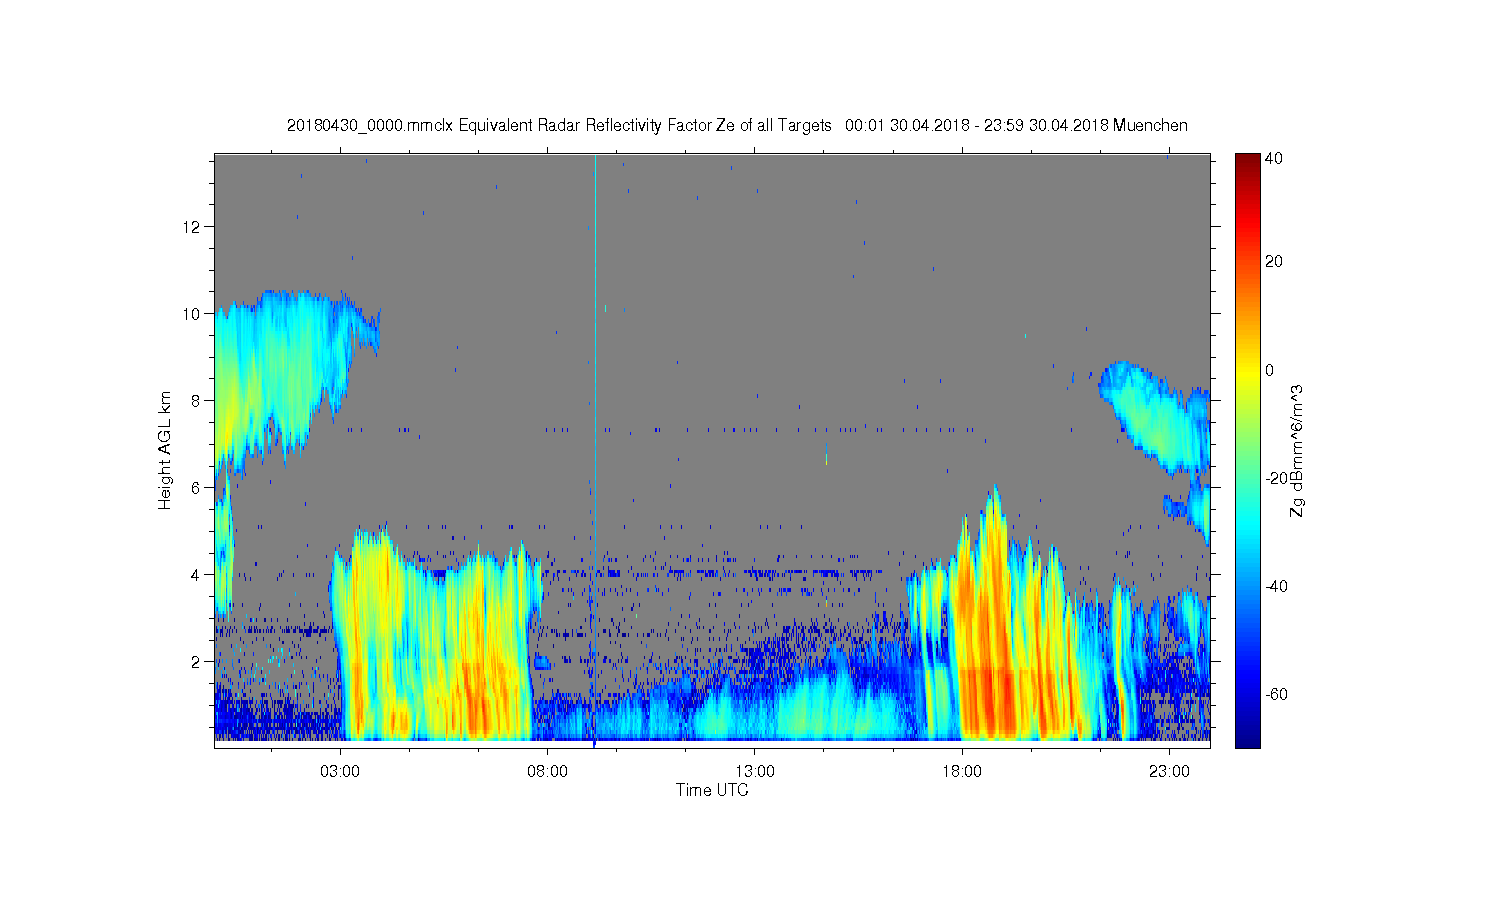Click the reflectivity color scale bar

pyautogui.click(x=1247, y=450)
